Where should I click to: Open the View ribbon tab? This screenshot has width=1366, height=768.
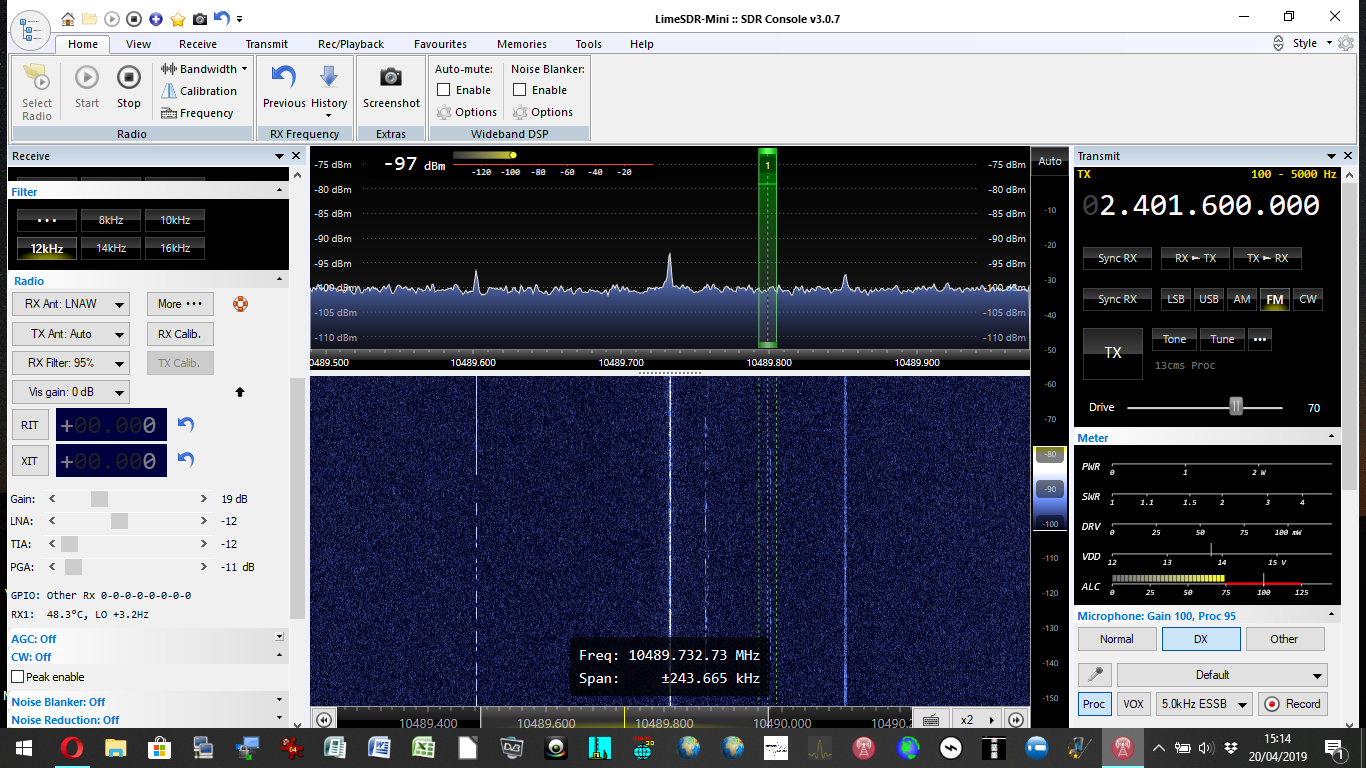(138, 44)
